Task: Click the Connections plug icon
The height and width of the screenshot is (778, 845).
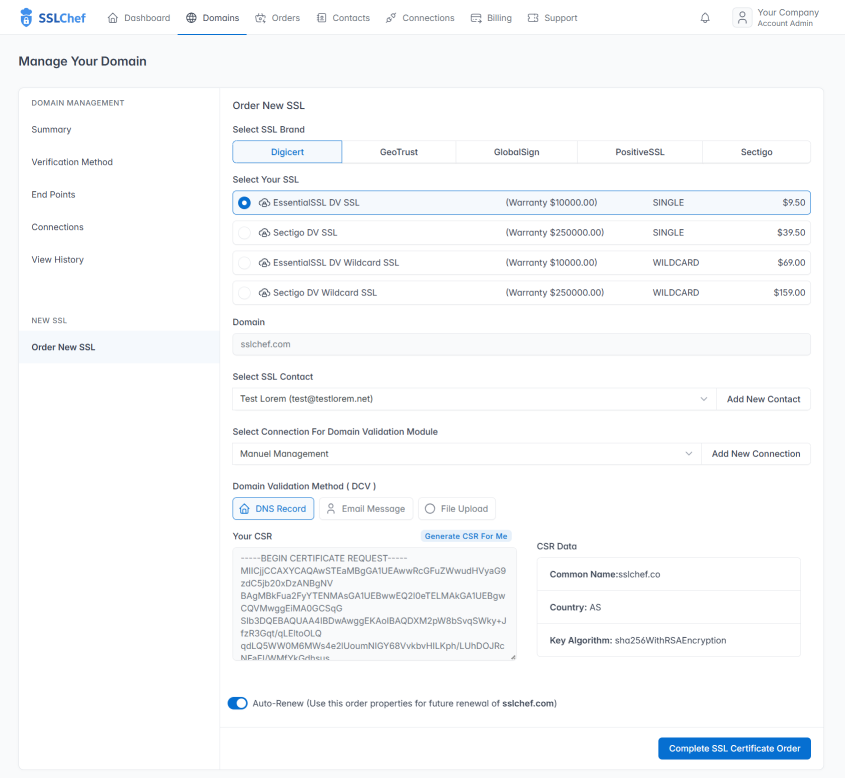Action: (x=391, y=18)
